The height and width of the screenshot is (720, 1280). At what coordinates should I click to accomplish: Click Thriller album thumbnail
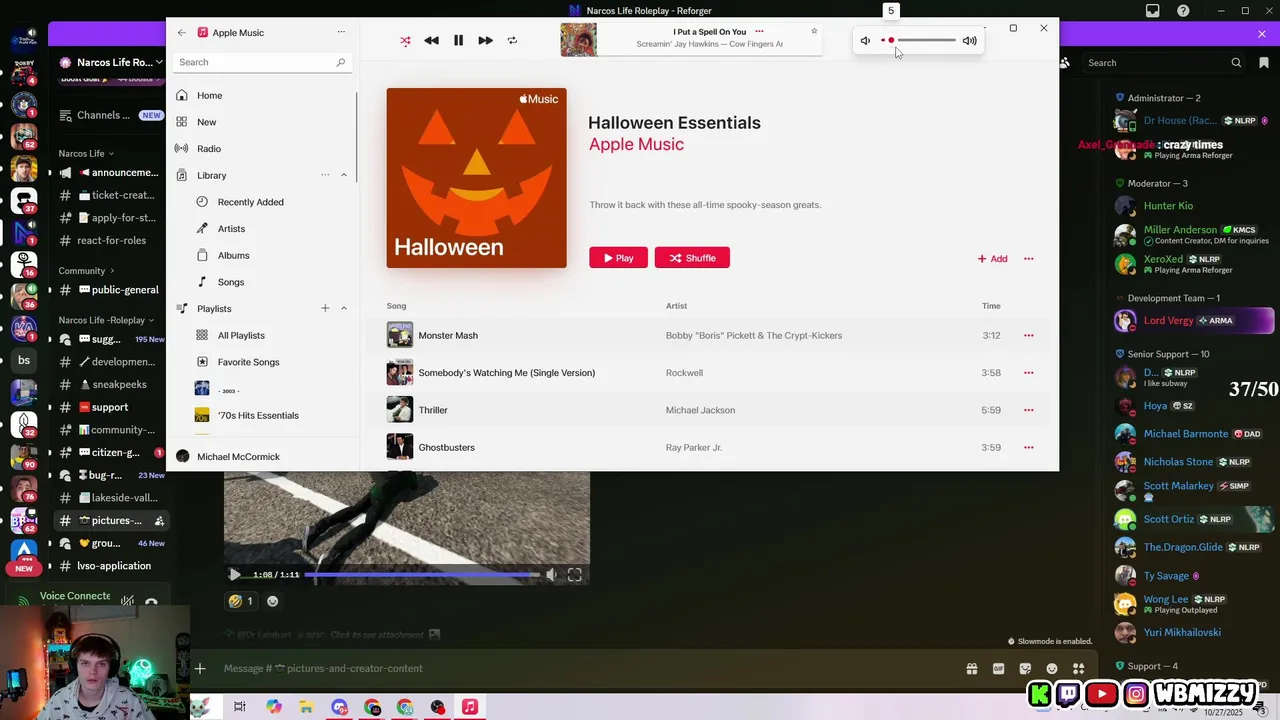tap(400, 410)
